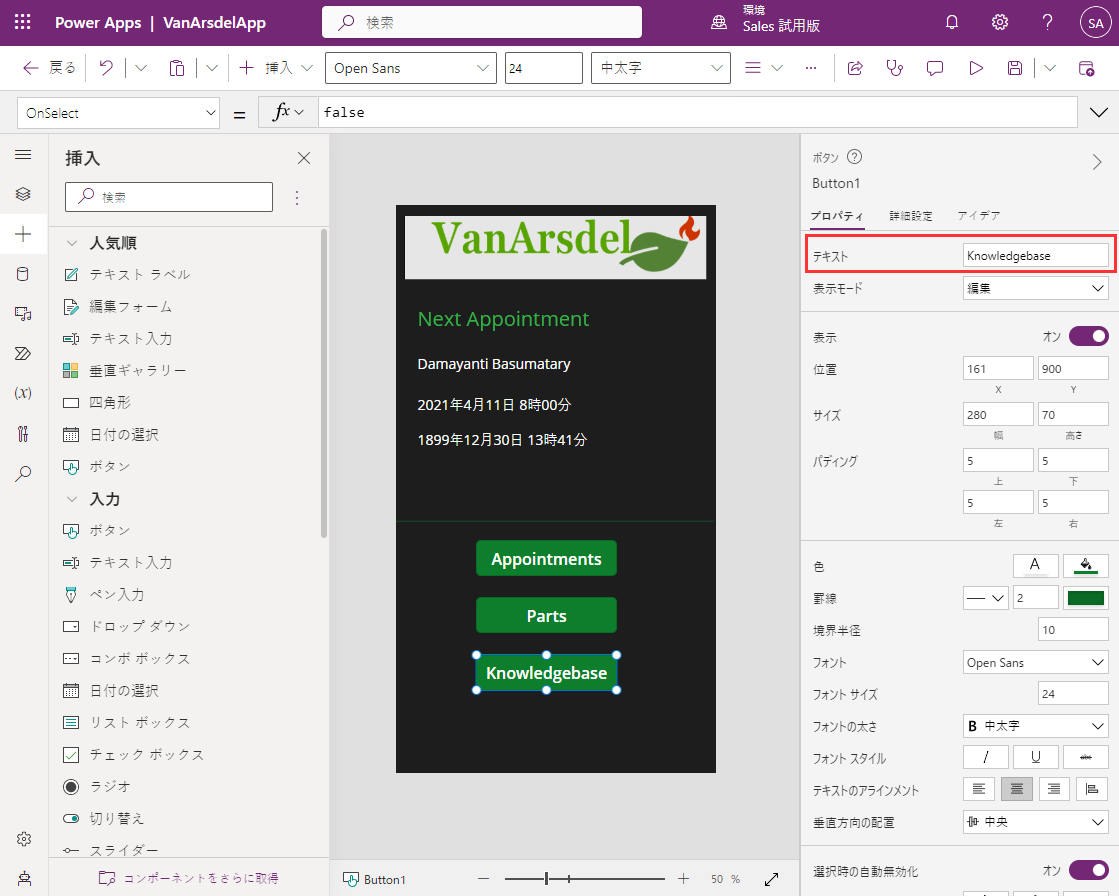1119x896 pixels.
Task: Open notifications bell icon
Action: click(x=952, y=22)
